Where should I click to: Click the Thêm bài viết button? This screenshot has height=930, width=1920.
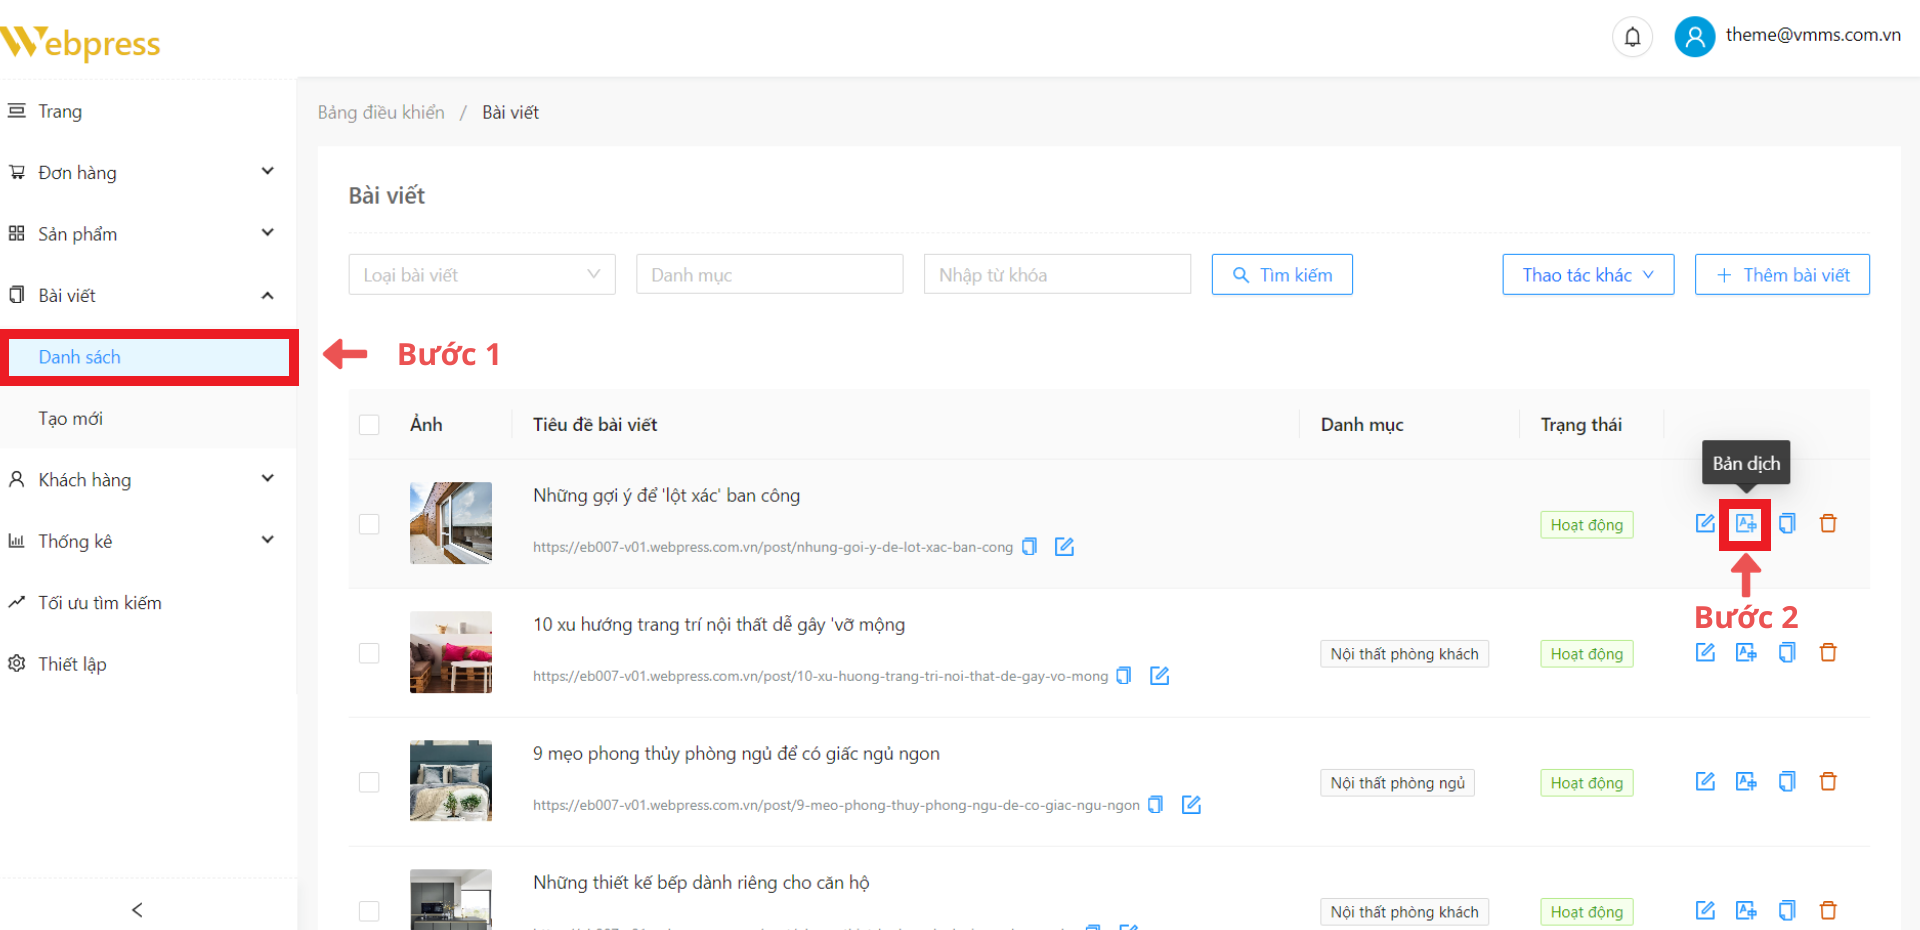[x=1781, y=275]
